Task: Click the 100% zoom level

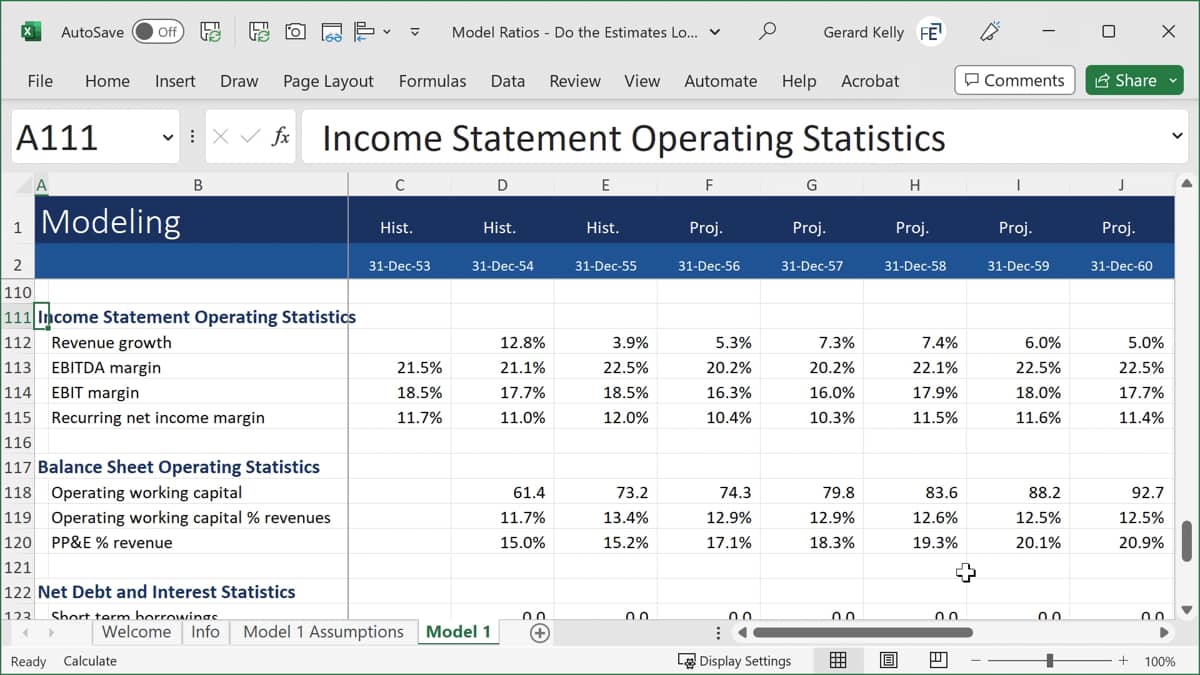Action: (1159, 661)
